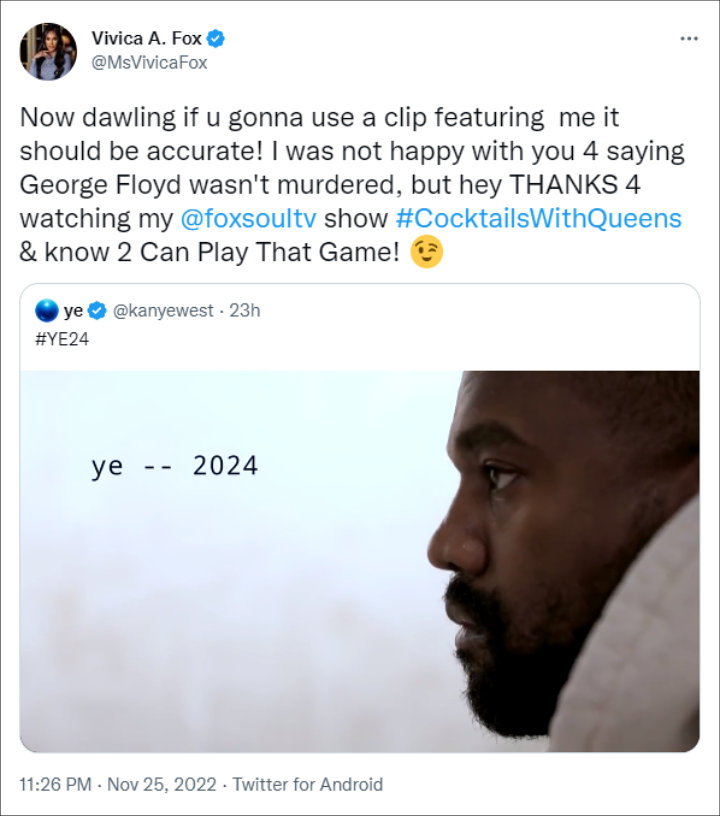Open the ye display name in quoted tweet
The image size is (720, 816).
(73, 311)
